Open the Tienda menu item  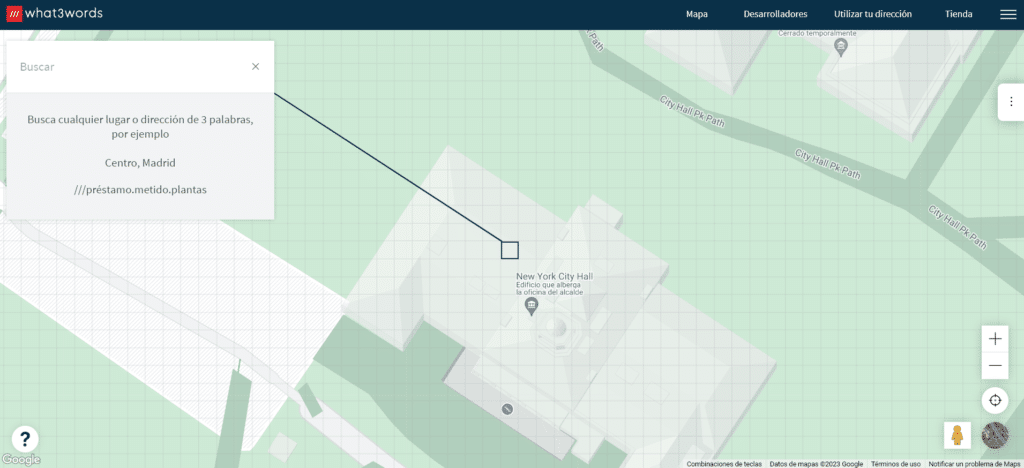[959, 14]
